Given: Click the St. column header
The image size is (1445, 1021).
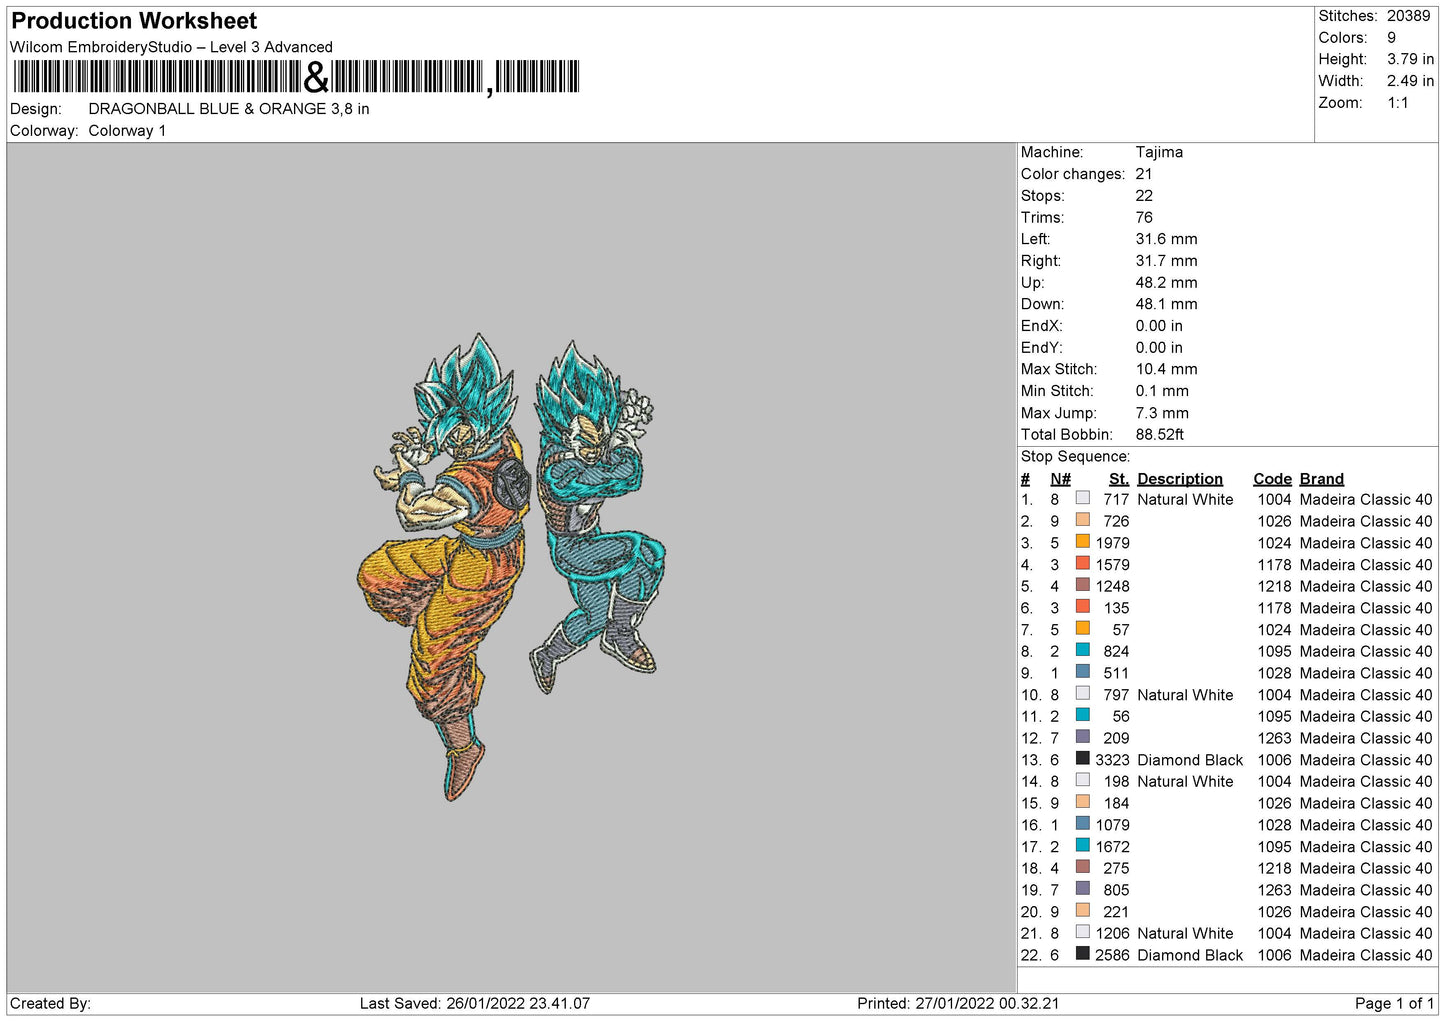Looking at the screenshot, I should click(1118, 479).
